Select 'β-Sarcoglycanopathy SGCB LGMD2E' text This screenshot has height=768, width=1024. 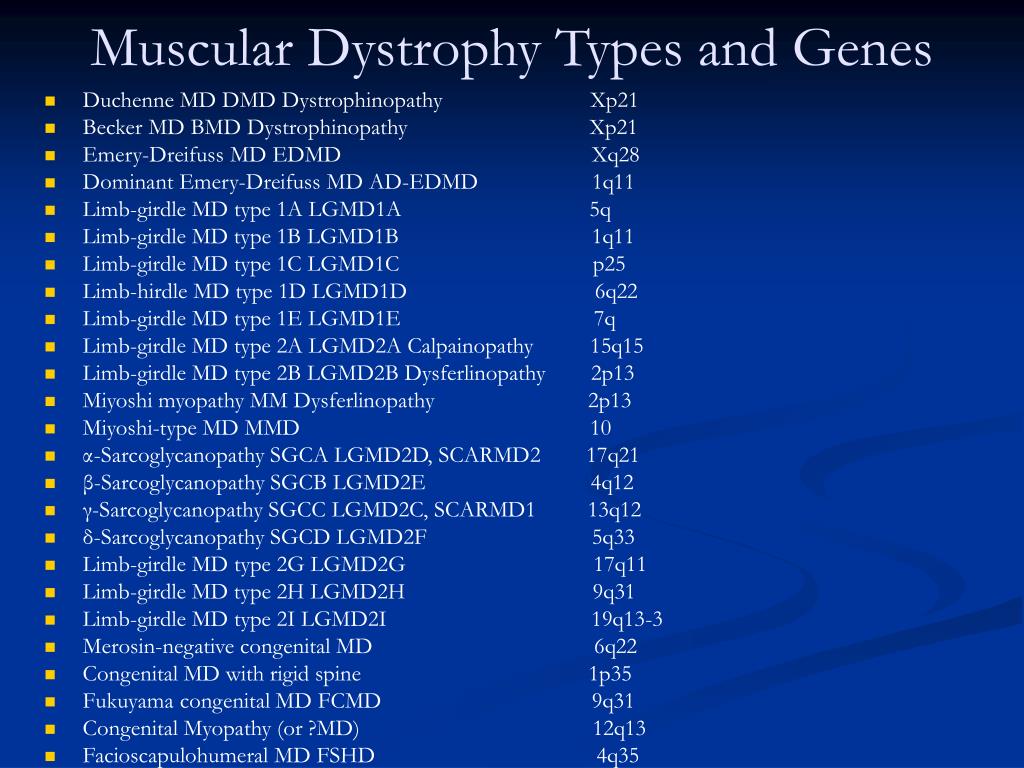[x=254, y=483]
